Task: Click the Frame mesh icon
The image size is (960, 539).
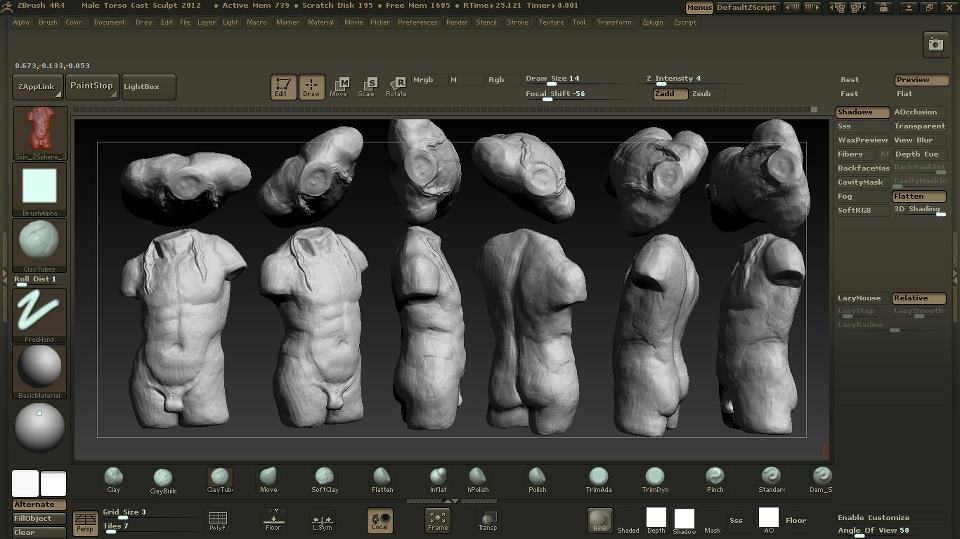Action: point(437,520)
